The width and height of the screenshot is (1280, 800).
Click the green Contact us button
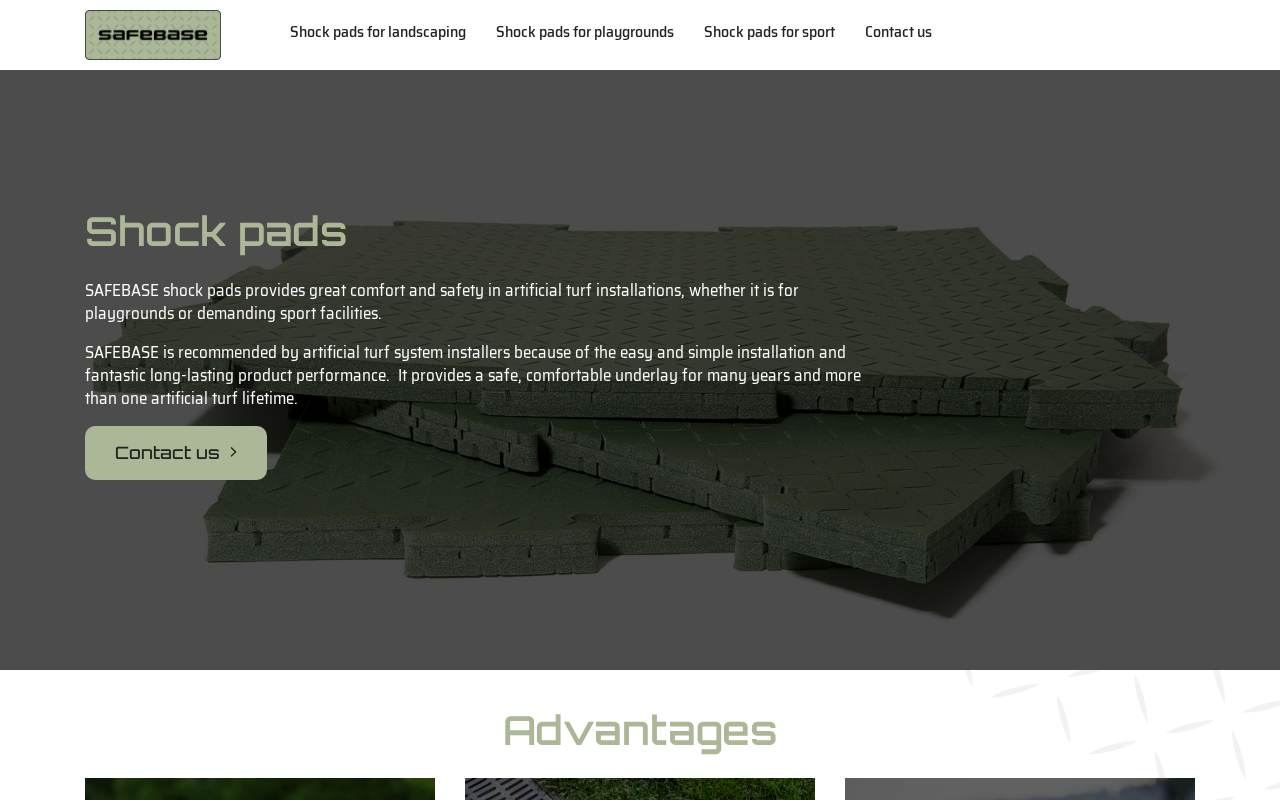click(x=176, y=453)
